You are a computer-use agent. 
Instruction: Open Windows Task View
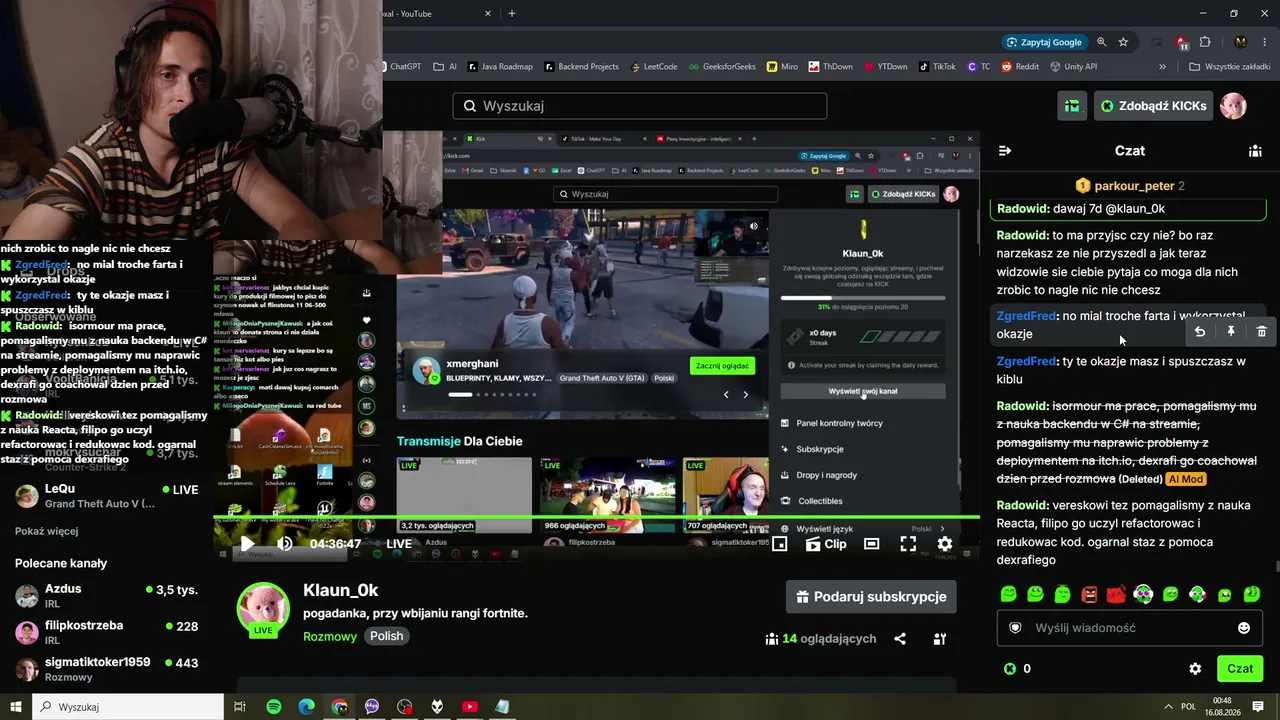240,707
